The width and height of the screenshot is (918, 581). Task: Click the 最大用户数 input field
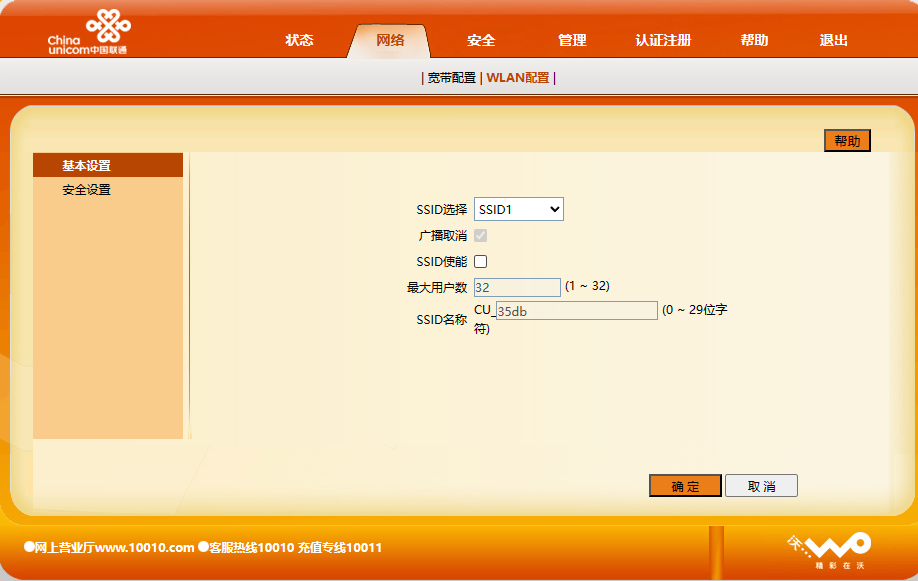pyautogui.click(x=517, y=288)
